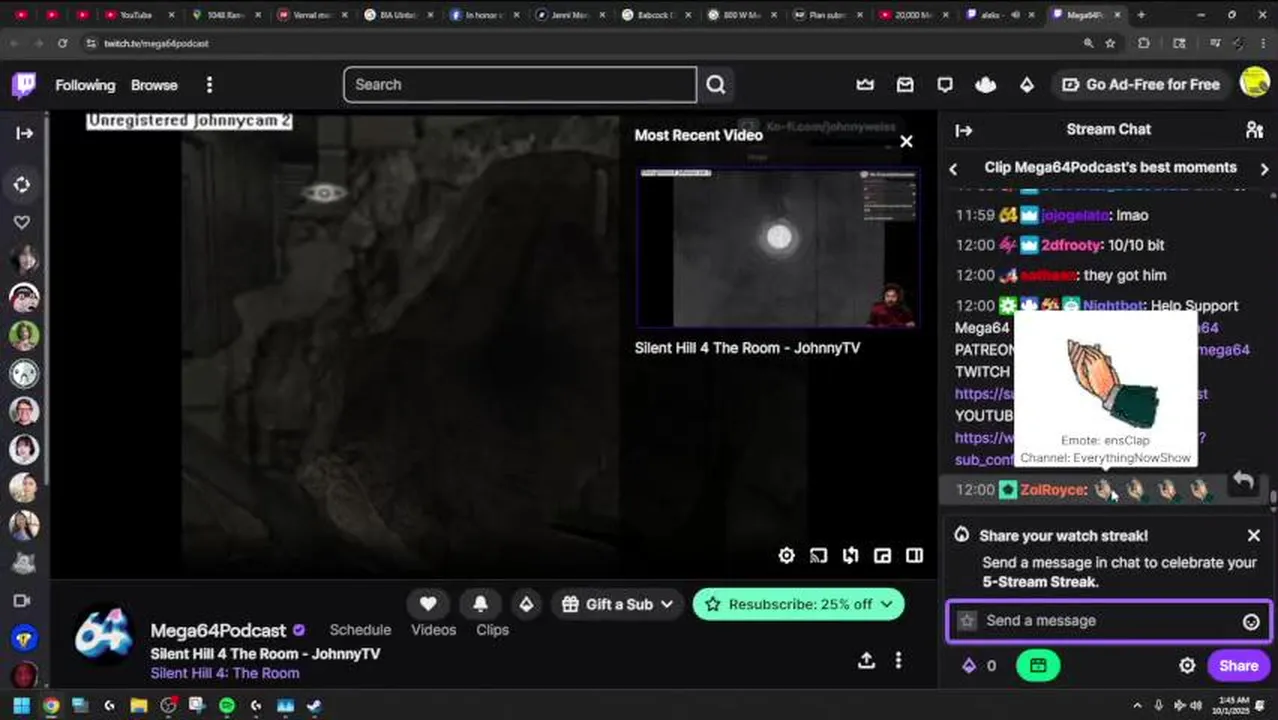
Task: Open the emote picker smiley icon
Action: [x=1251, y=622]
